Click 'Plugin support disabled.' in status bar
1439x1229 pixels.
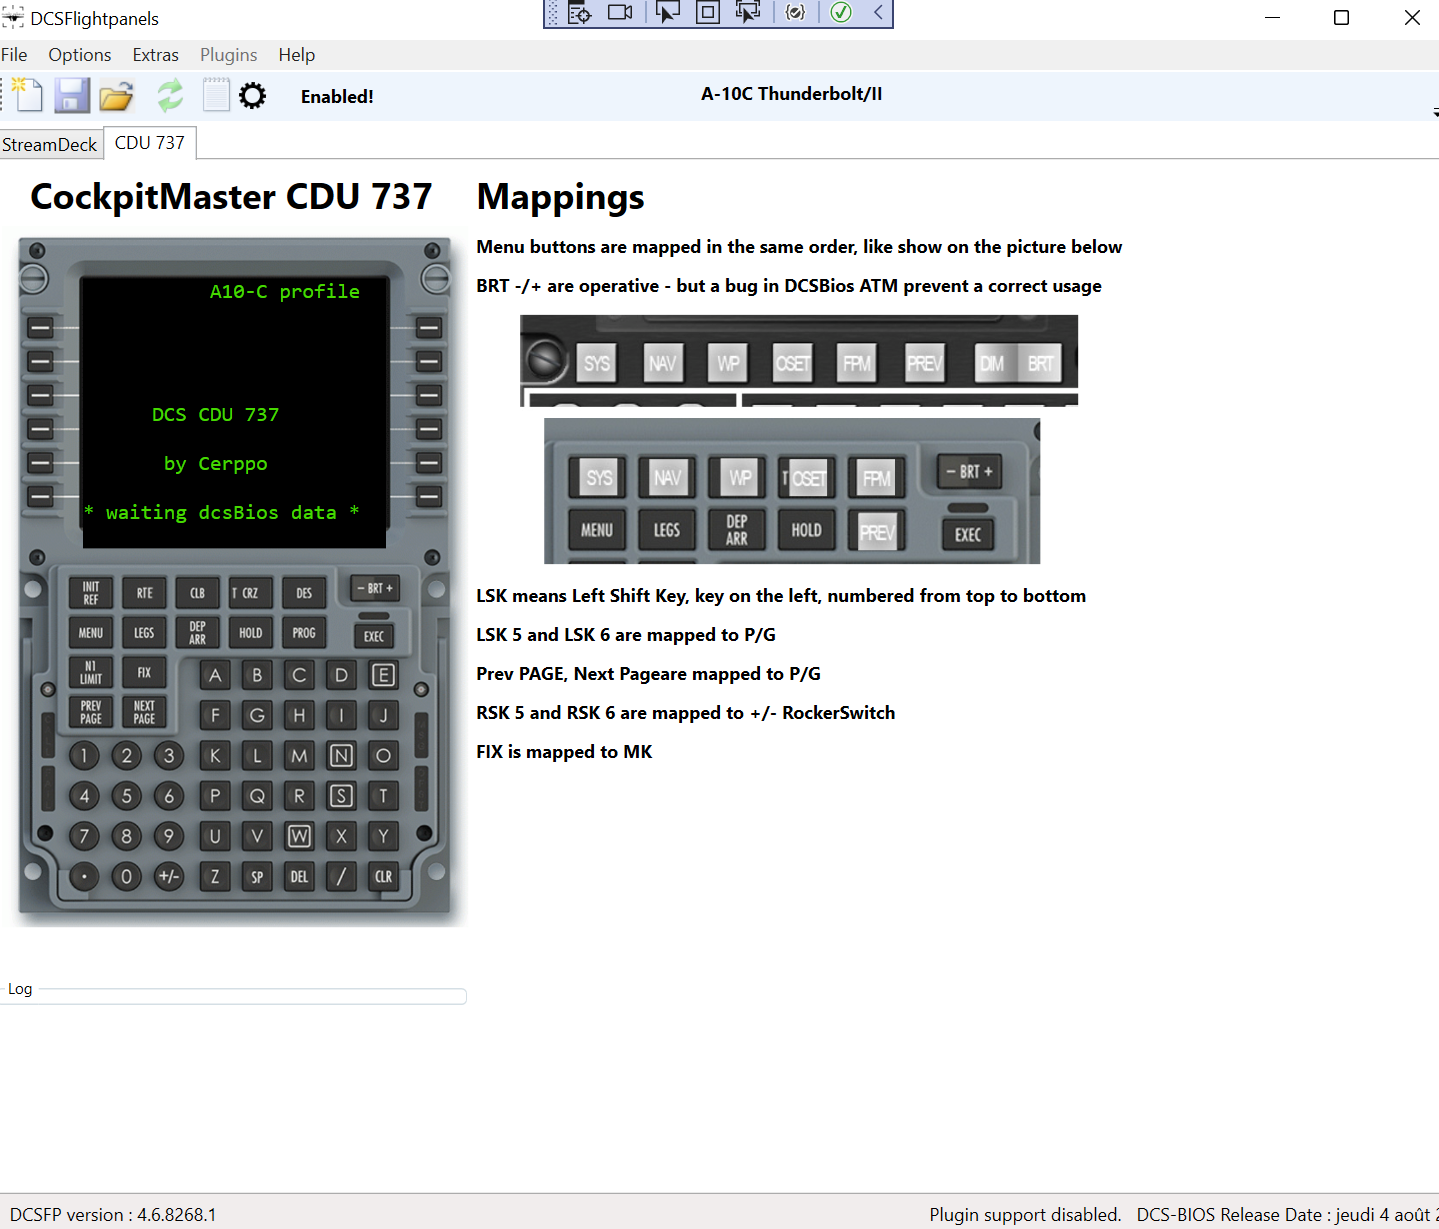1025,1215
